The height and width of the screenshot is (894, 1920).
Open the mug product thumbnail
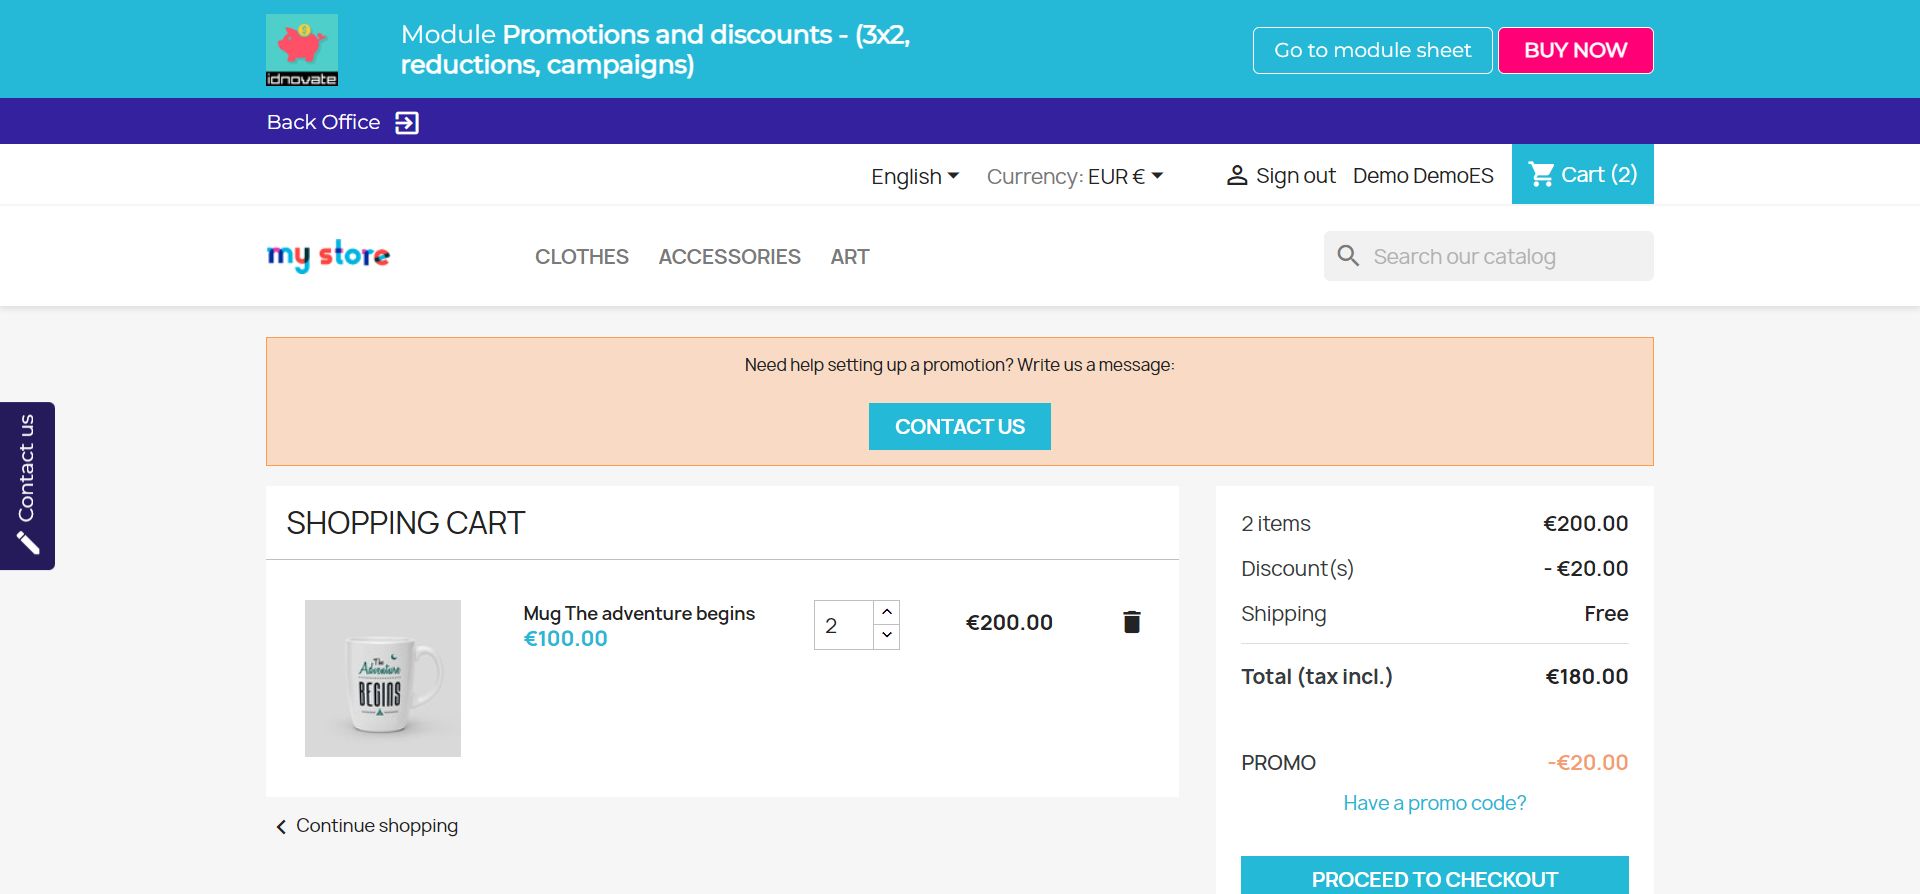pos(383,678)
